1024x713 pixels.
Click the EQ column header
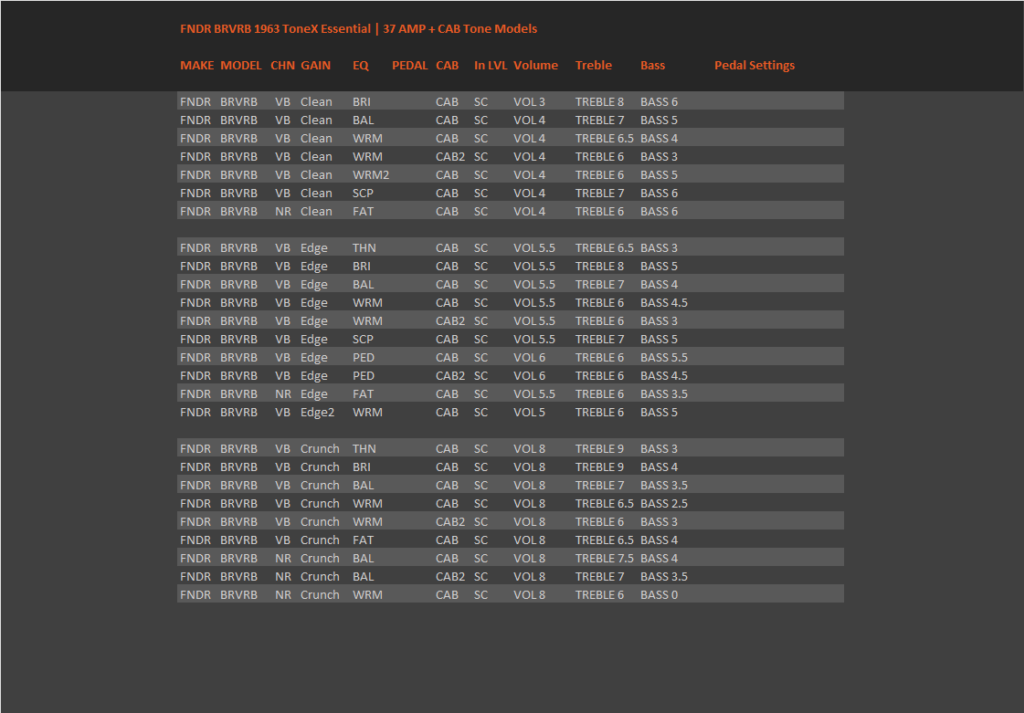coord(360,65)
